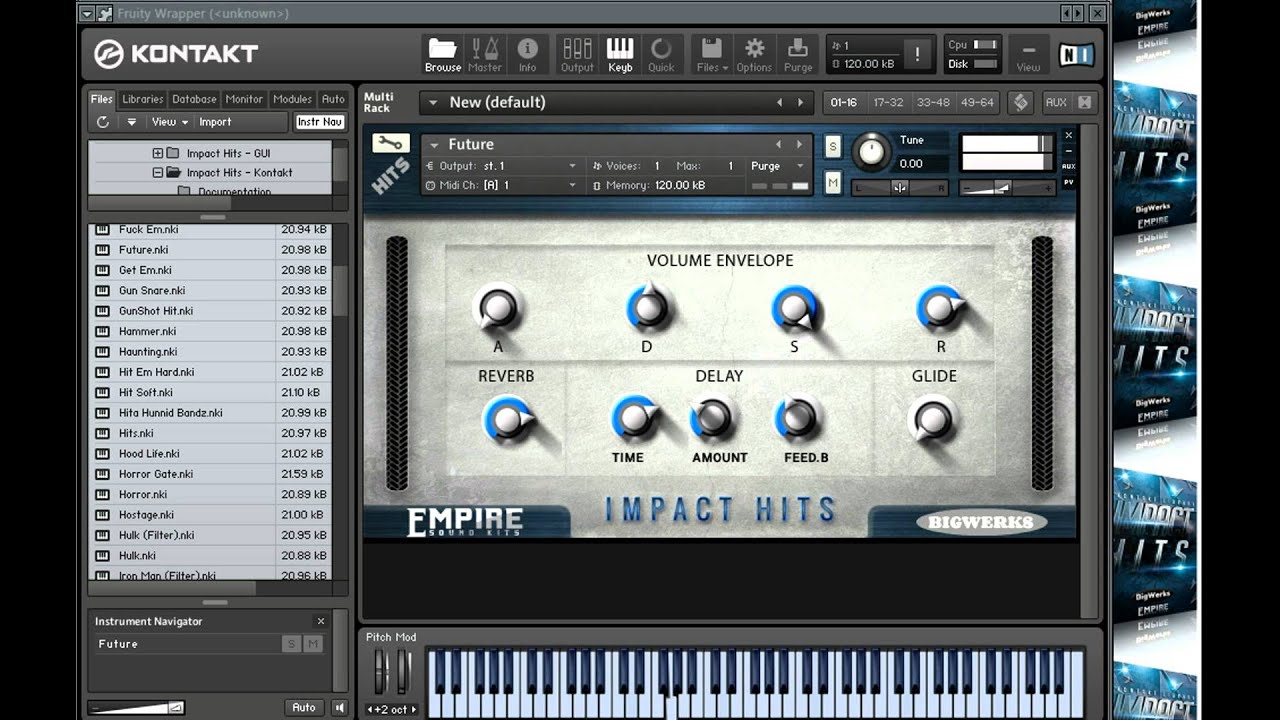Open the Midi Ch [A] 1 dropdown

[x=502, y=185]
